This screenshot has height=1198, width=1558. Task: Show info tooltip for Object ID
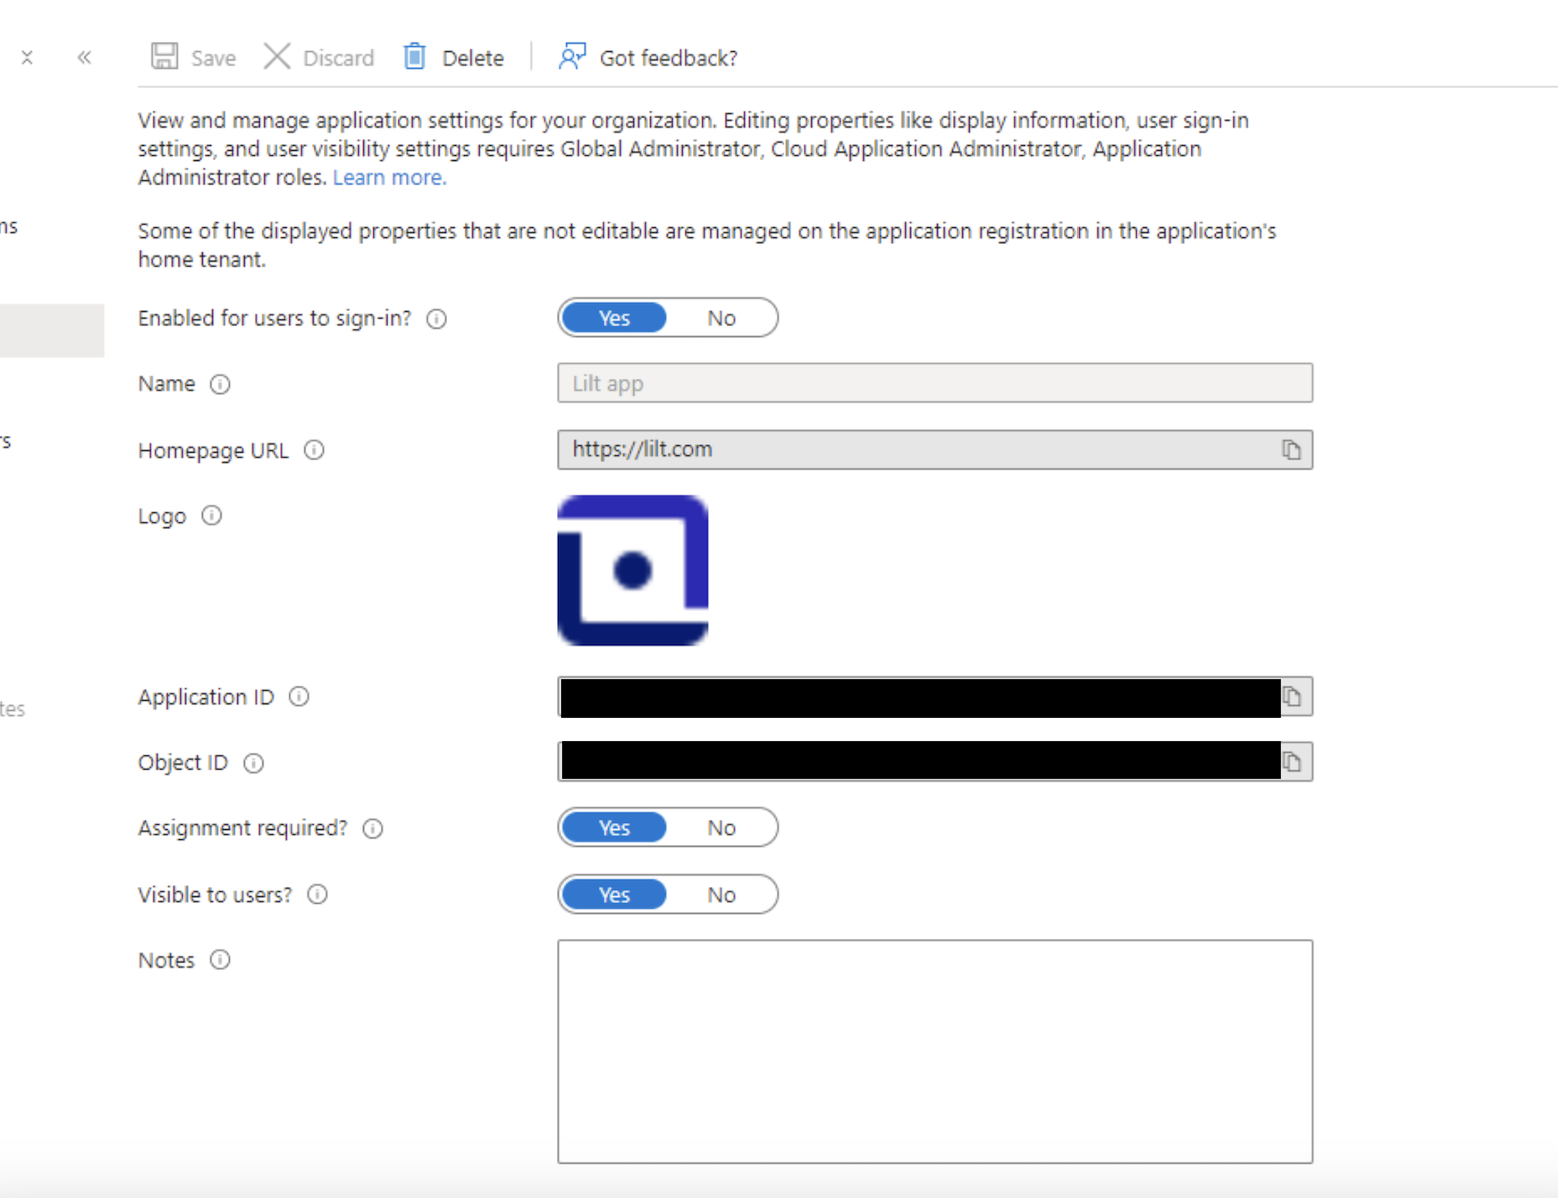point(254,763)
